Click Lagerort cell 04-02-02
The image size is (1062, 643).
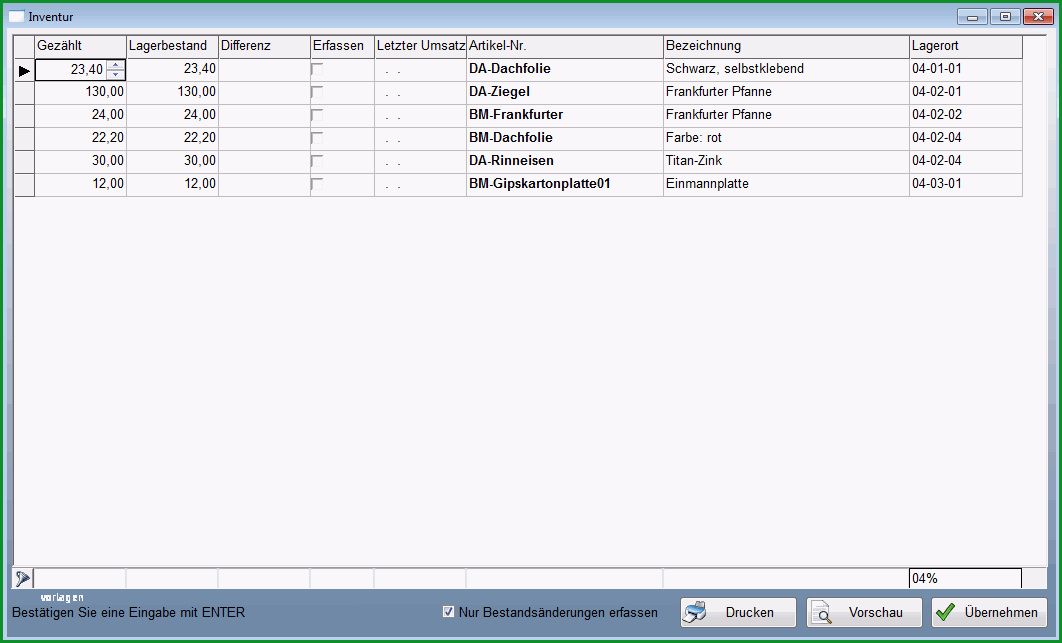click(x=966, y=115)
